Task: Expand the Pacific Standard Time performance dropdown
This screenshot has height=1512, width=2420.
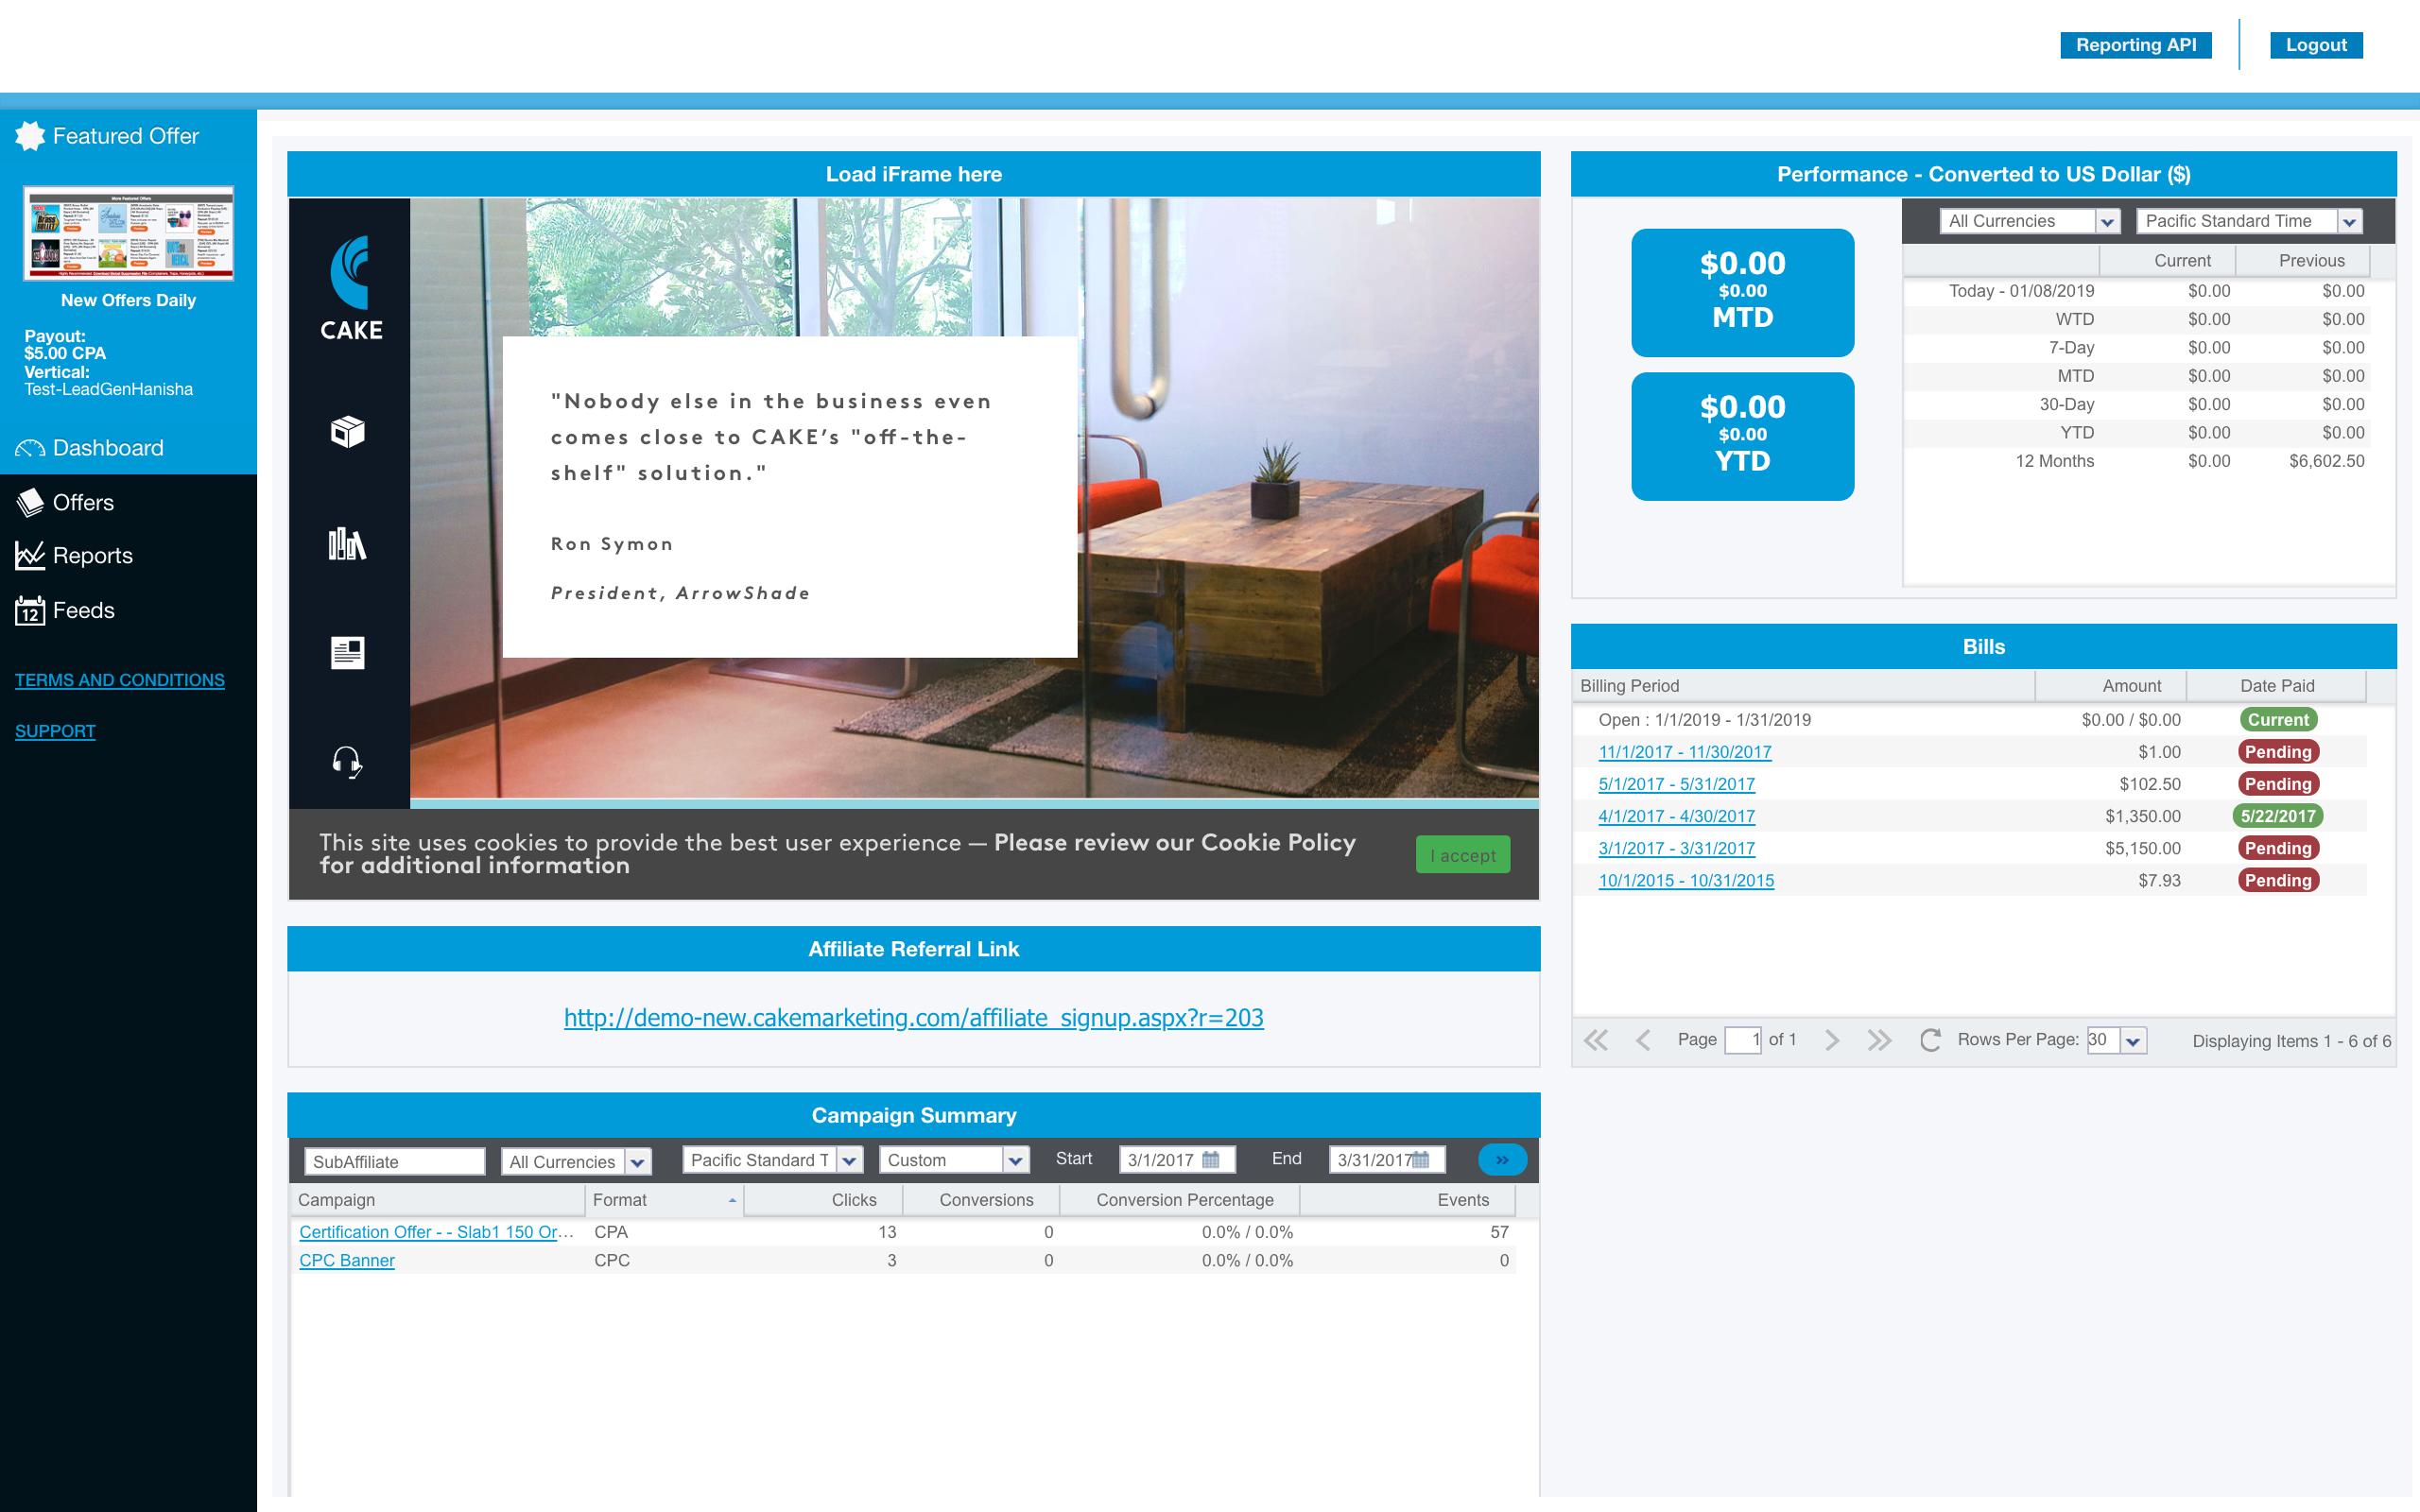Action: (x=2349, y=222)
